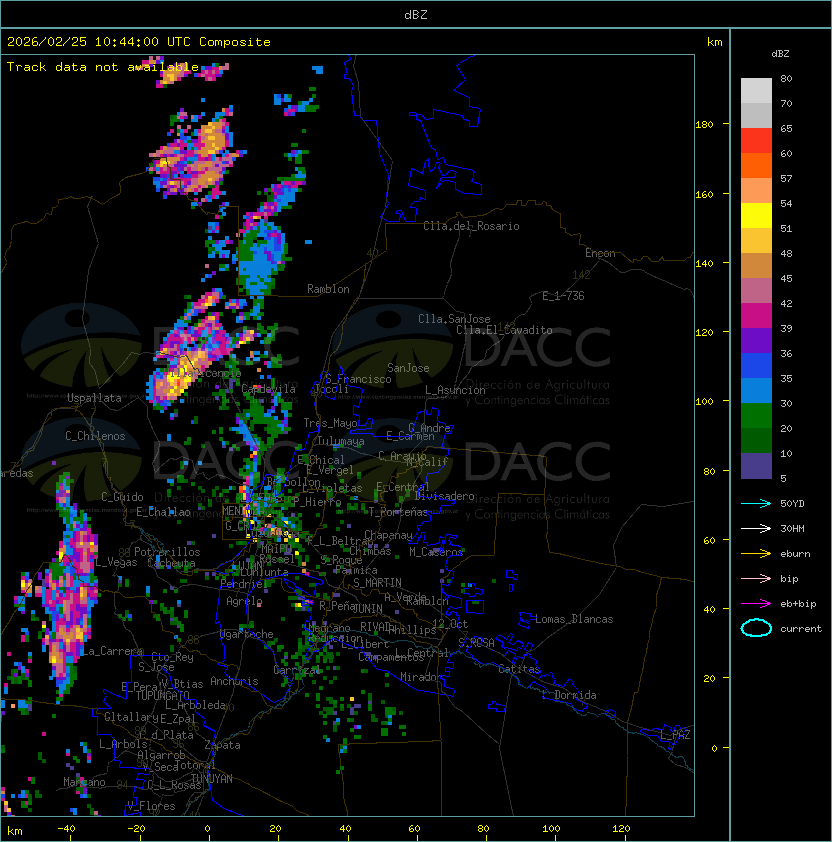The image size is (832, 842).
Task: Click the '50YD' legend label
Action: click(x=792, y=504)
